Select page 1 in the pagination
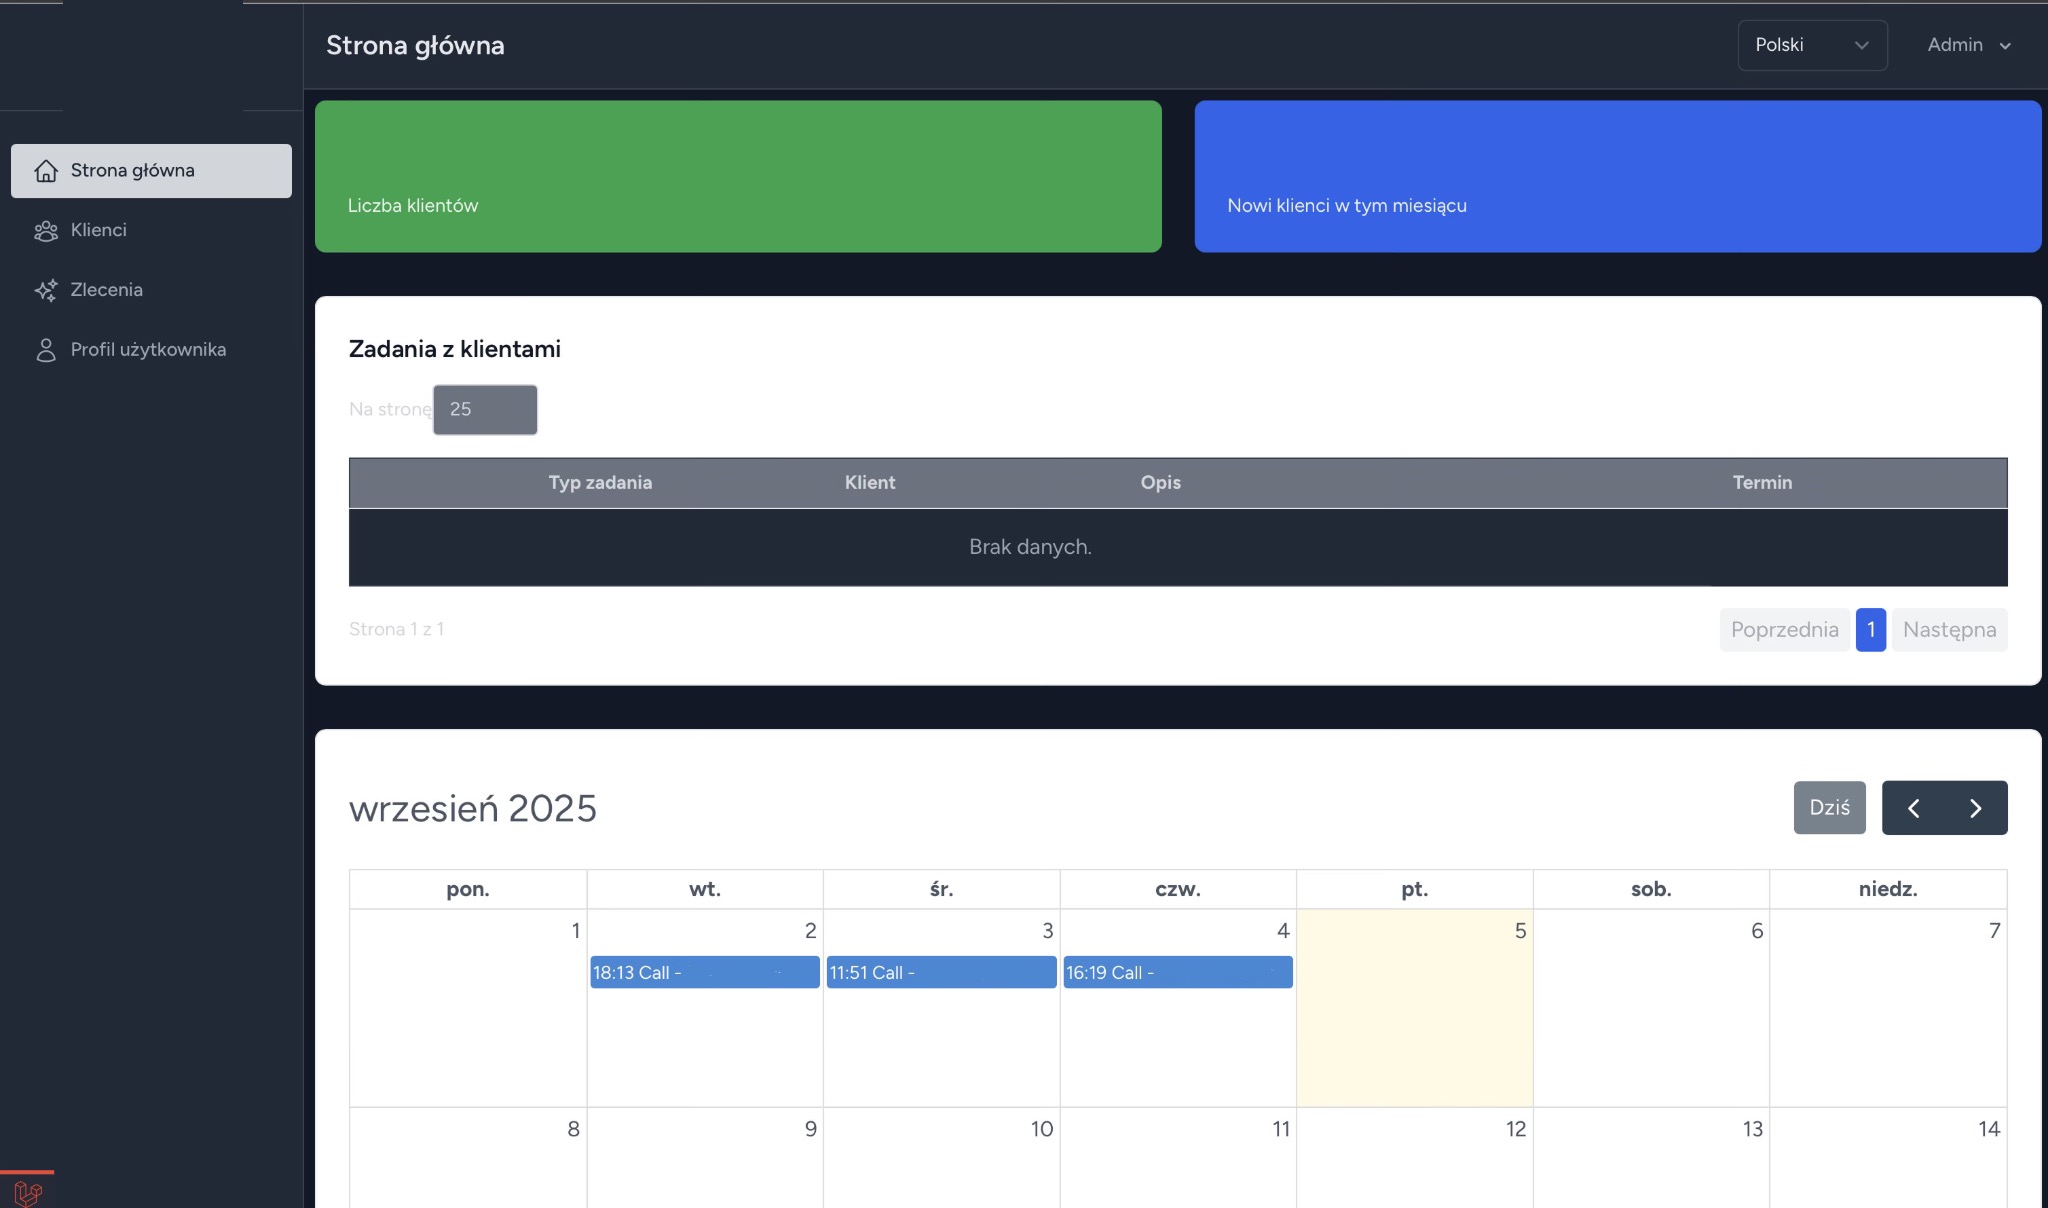This screenshot has height=1208, width=2048. coord(1871,629)
